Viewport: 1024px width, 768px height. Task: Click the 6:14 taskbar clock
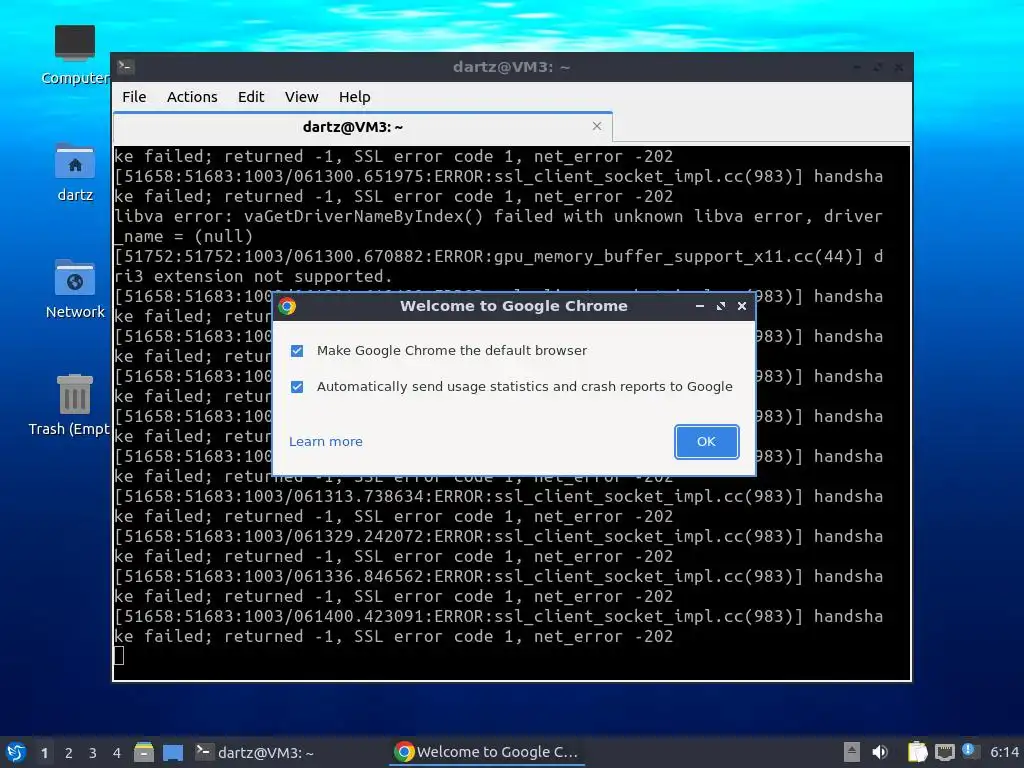(1004, 752)
